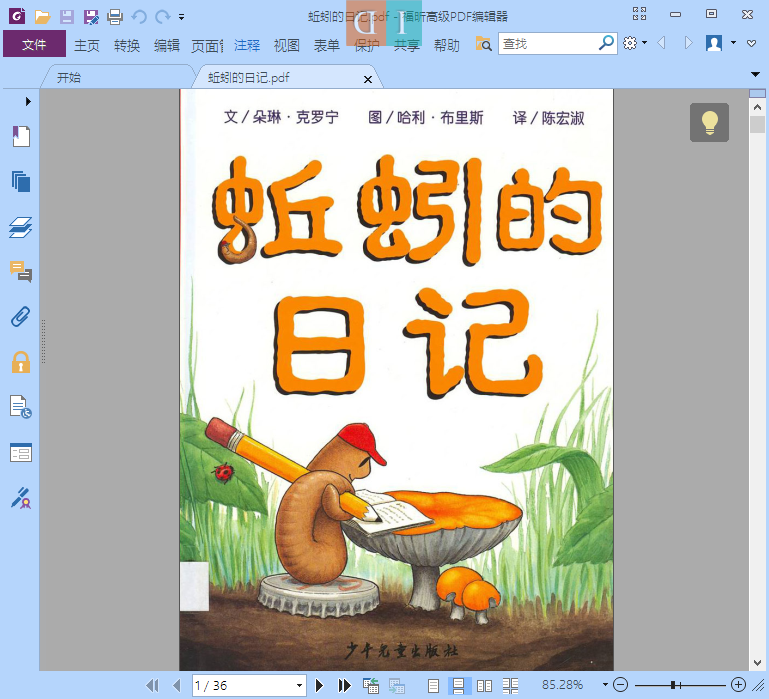Click the Redo arrow
Image resolution: width=769 pixels, height=699 pixels.
tap(162, 17)
